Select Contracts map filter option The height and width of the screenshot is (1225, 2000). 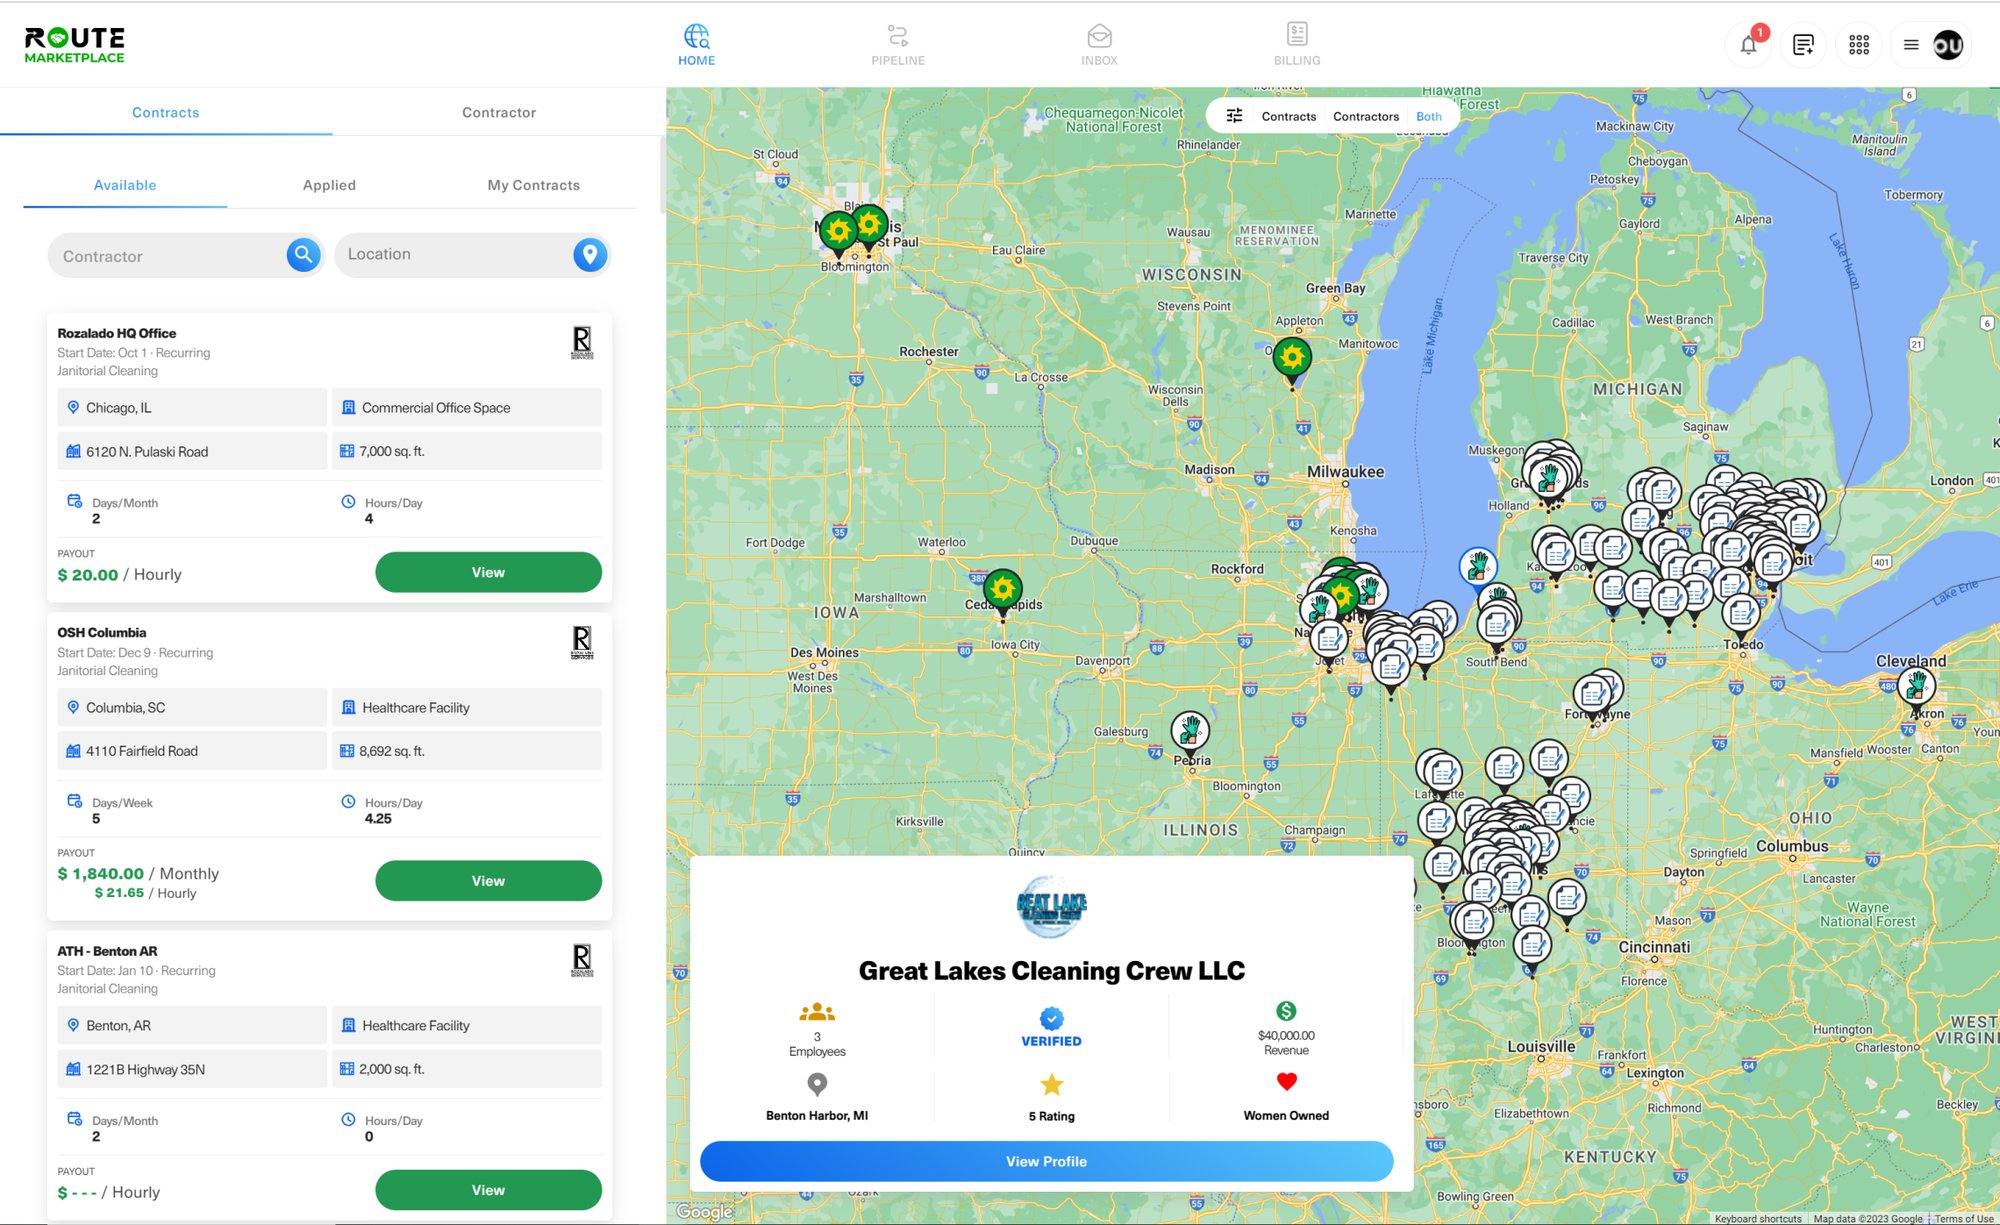pyautogui.click(x=1288, y=116)
